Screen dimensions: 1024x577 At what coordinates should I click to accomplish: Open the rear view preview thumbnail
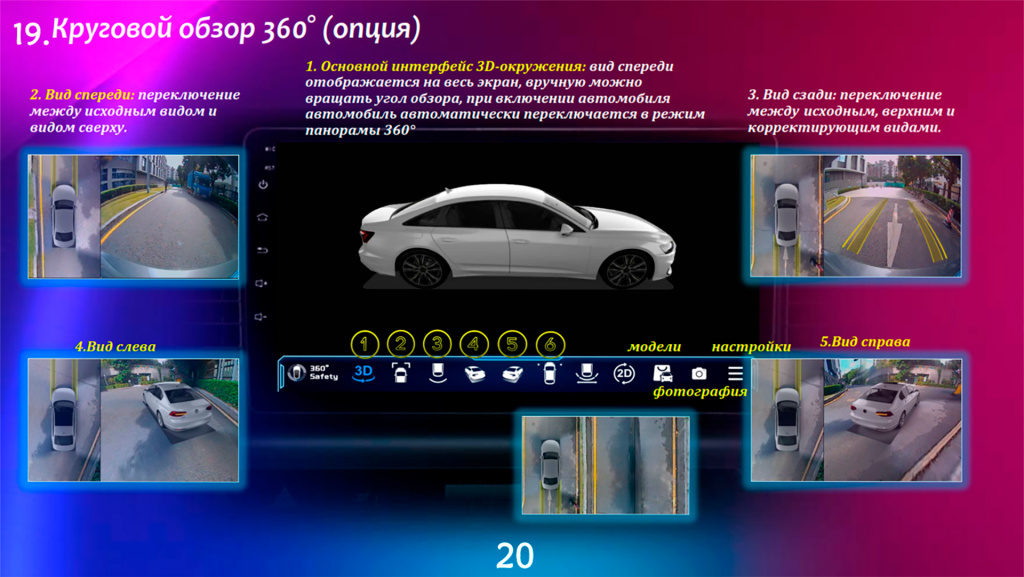pyautogui.click(x=858, y=216)
